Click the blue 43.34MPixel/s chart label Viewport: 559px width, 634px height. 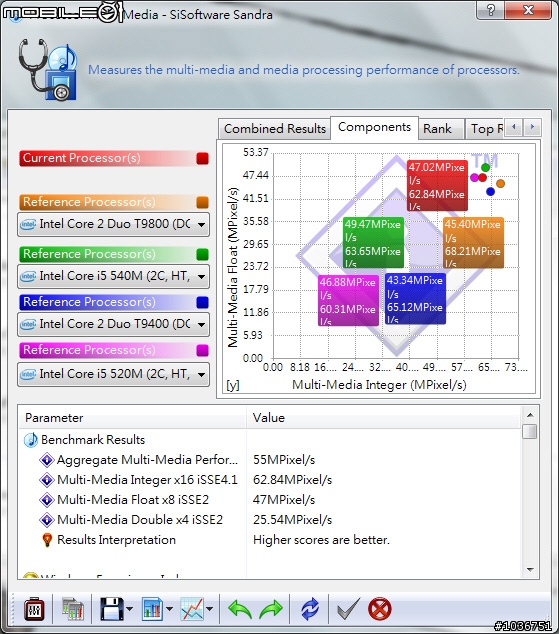click(416, 299)
